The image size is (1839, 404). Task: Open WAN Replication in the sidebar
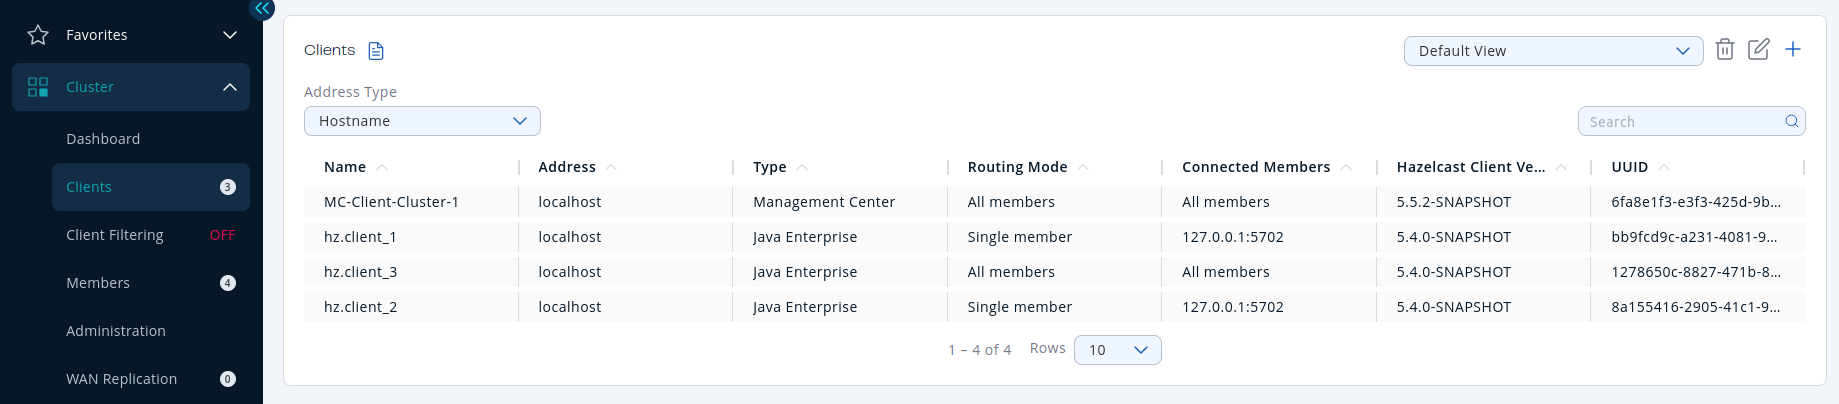[x=121, y=379]
